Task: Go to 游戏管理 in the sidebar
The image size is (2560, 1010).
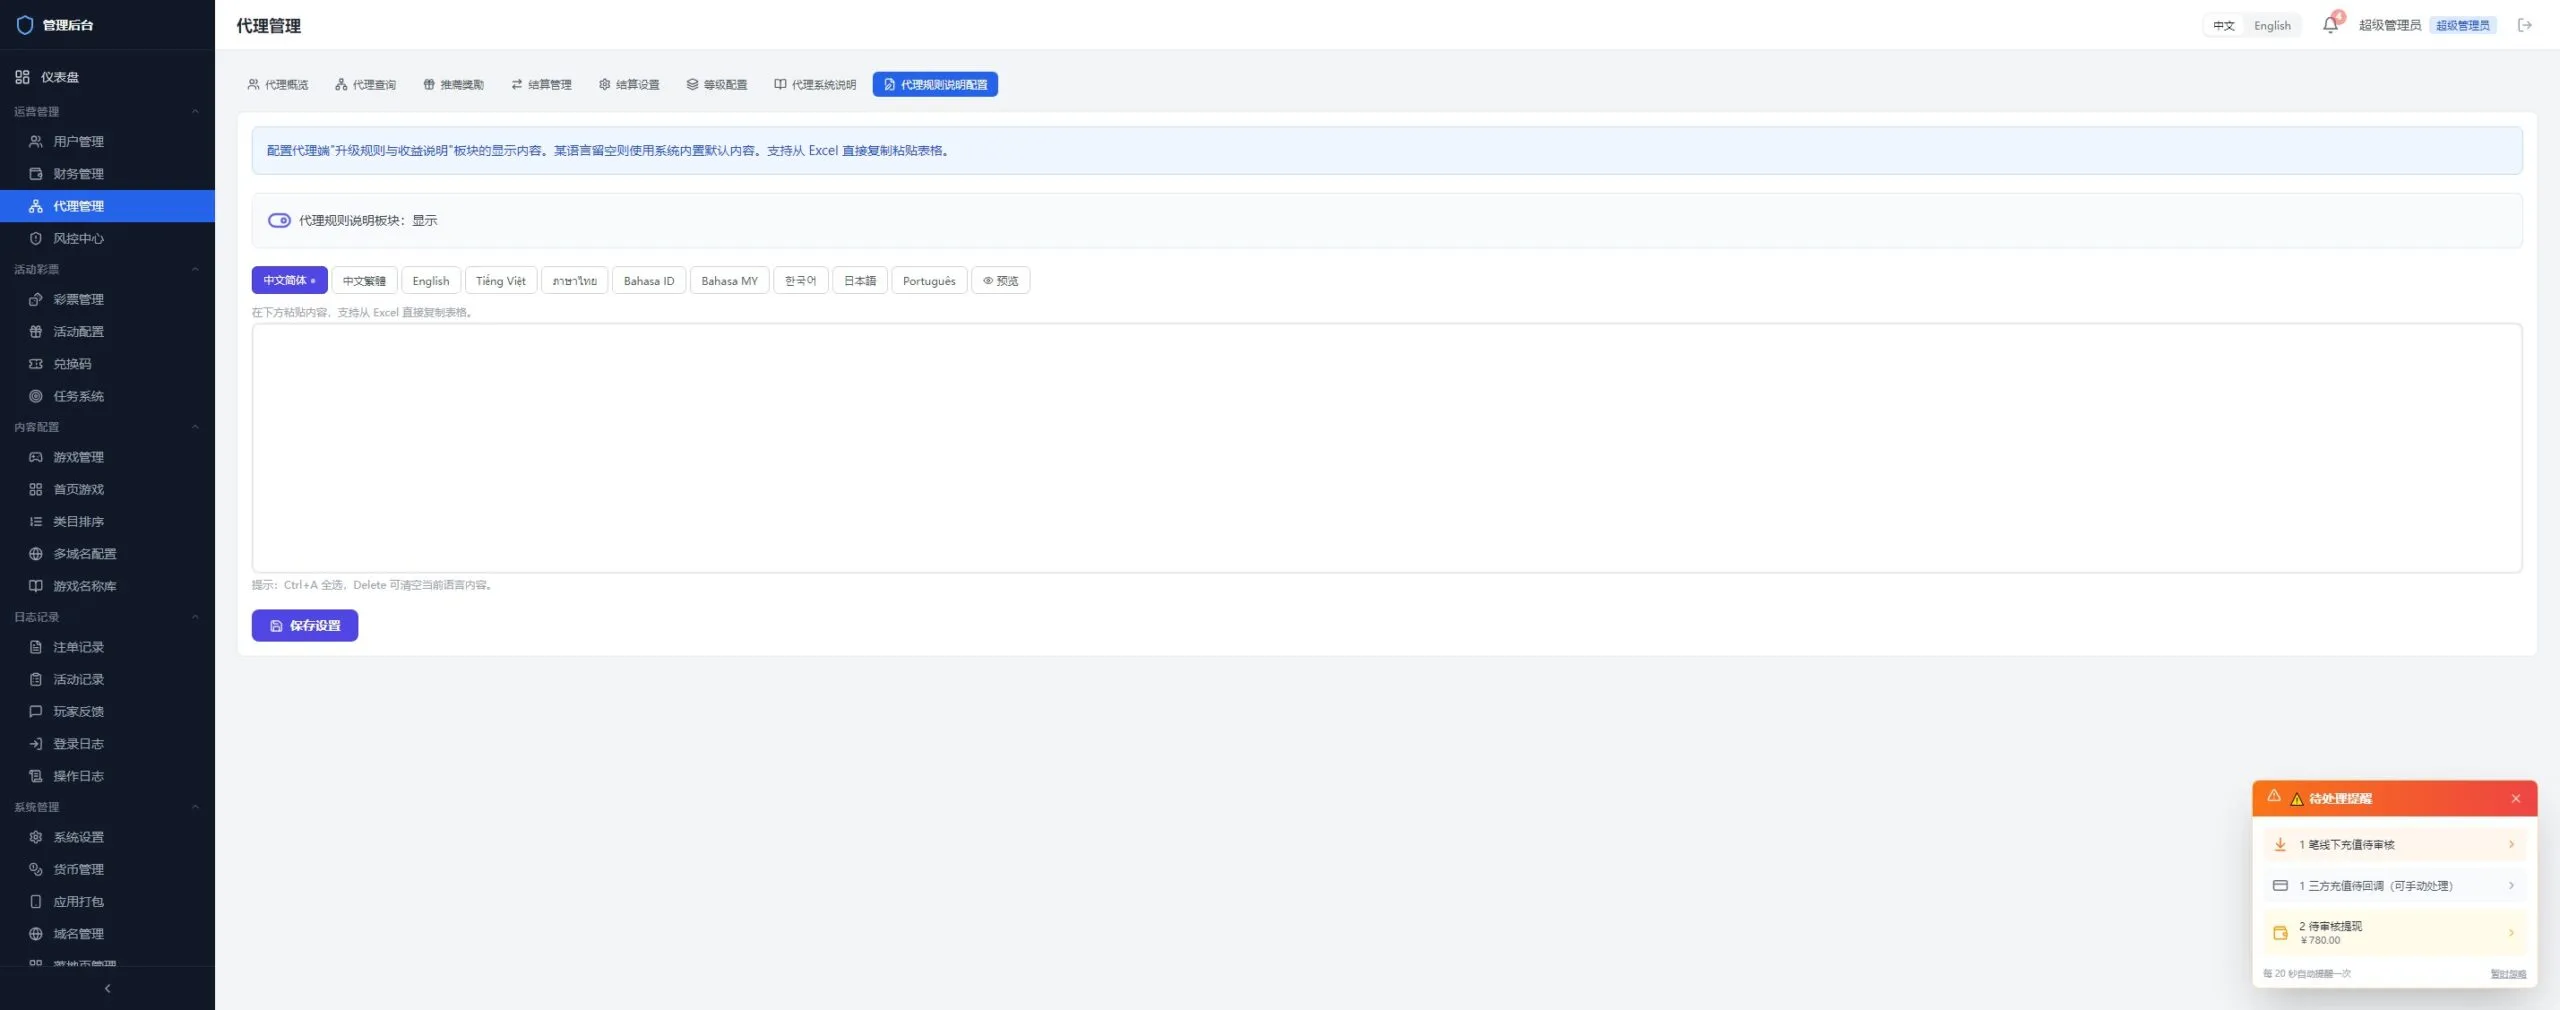Action: pos(107,457)
